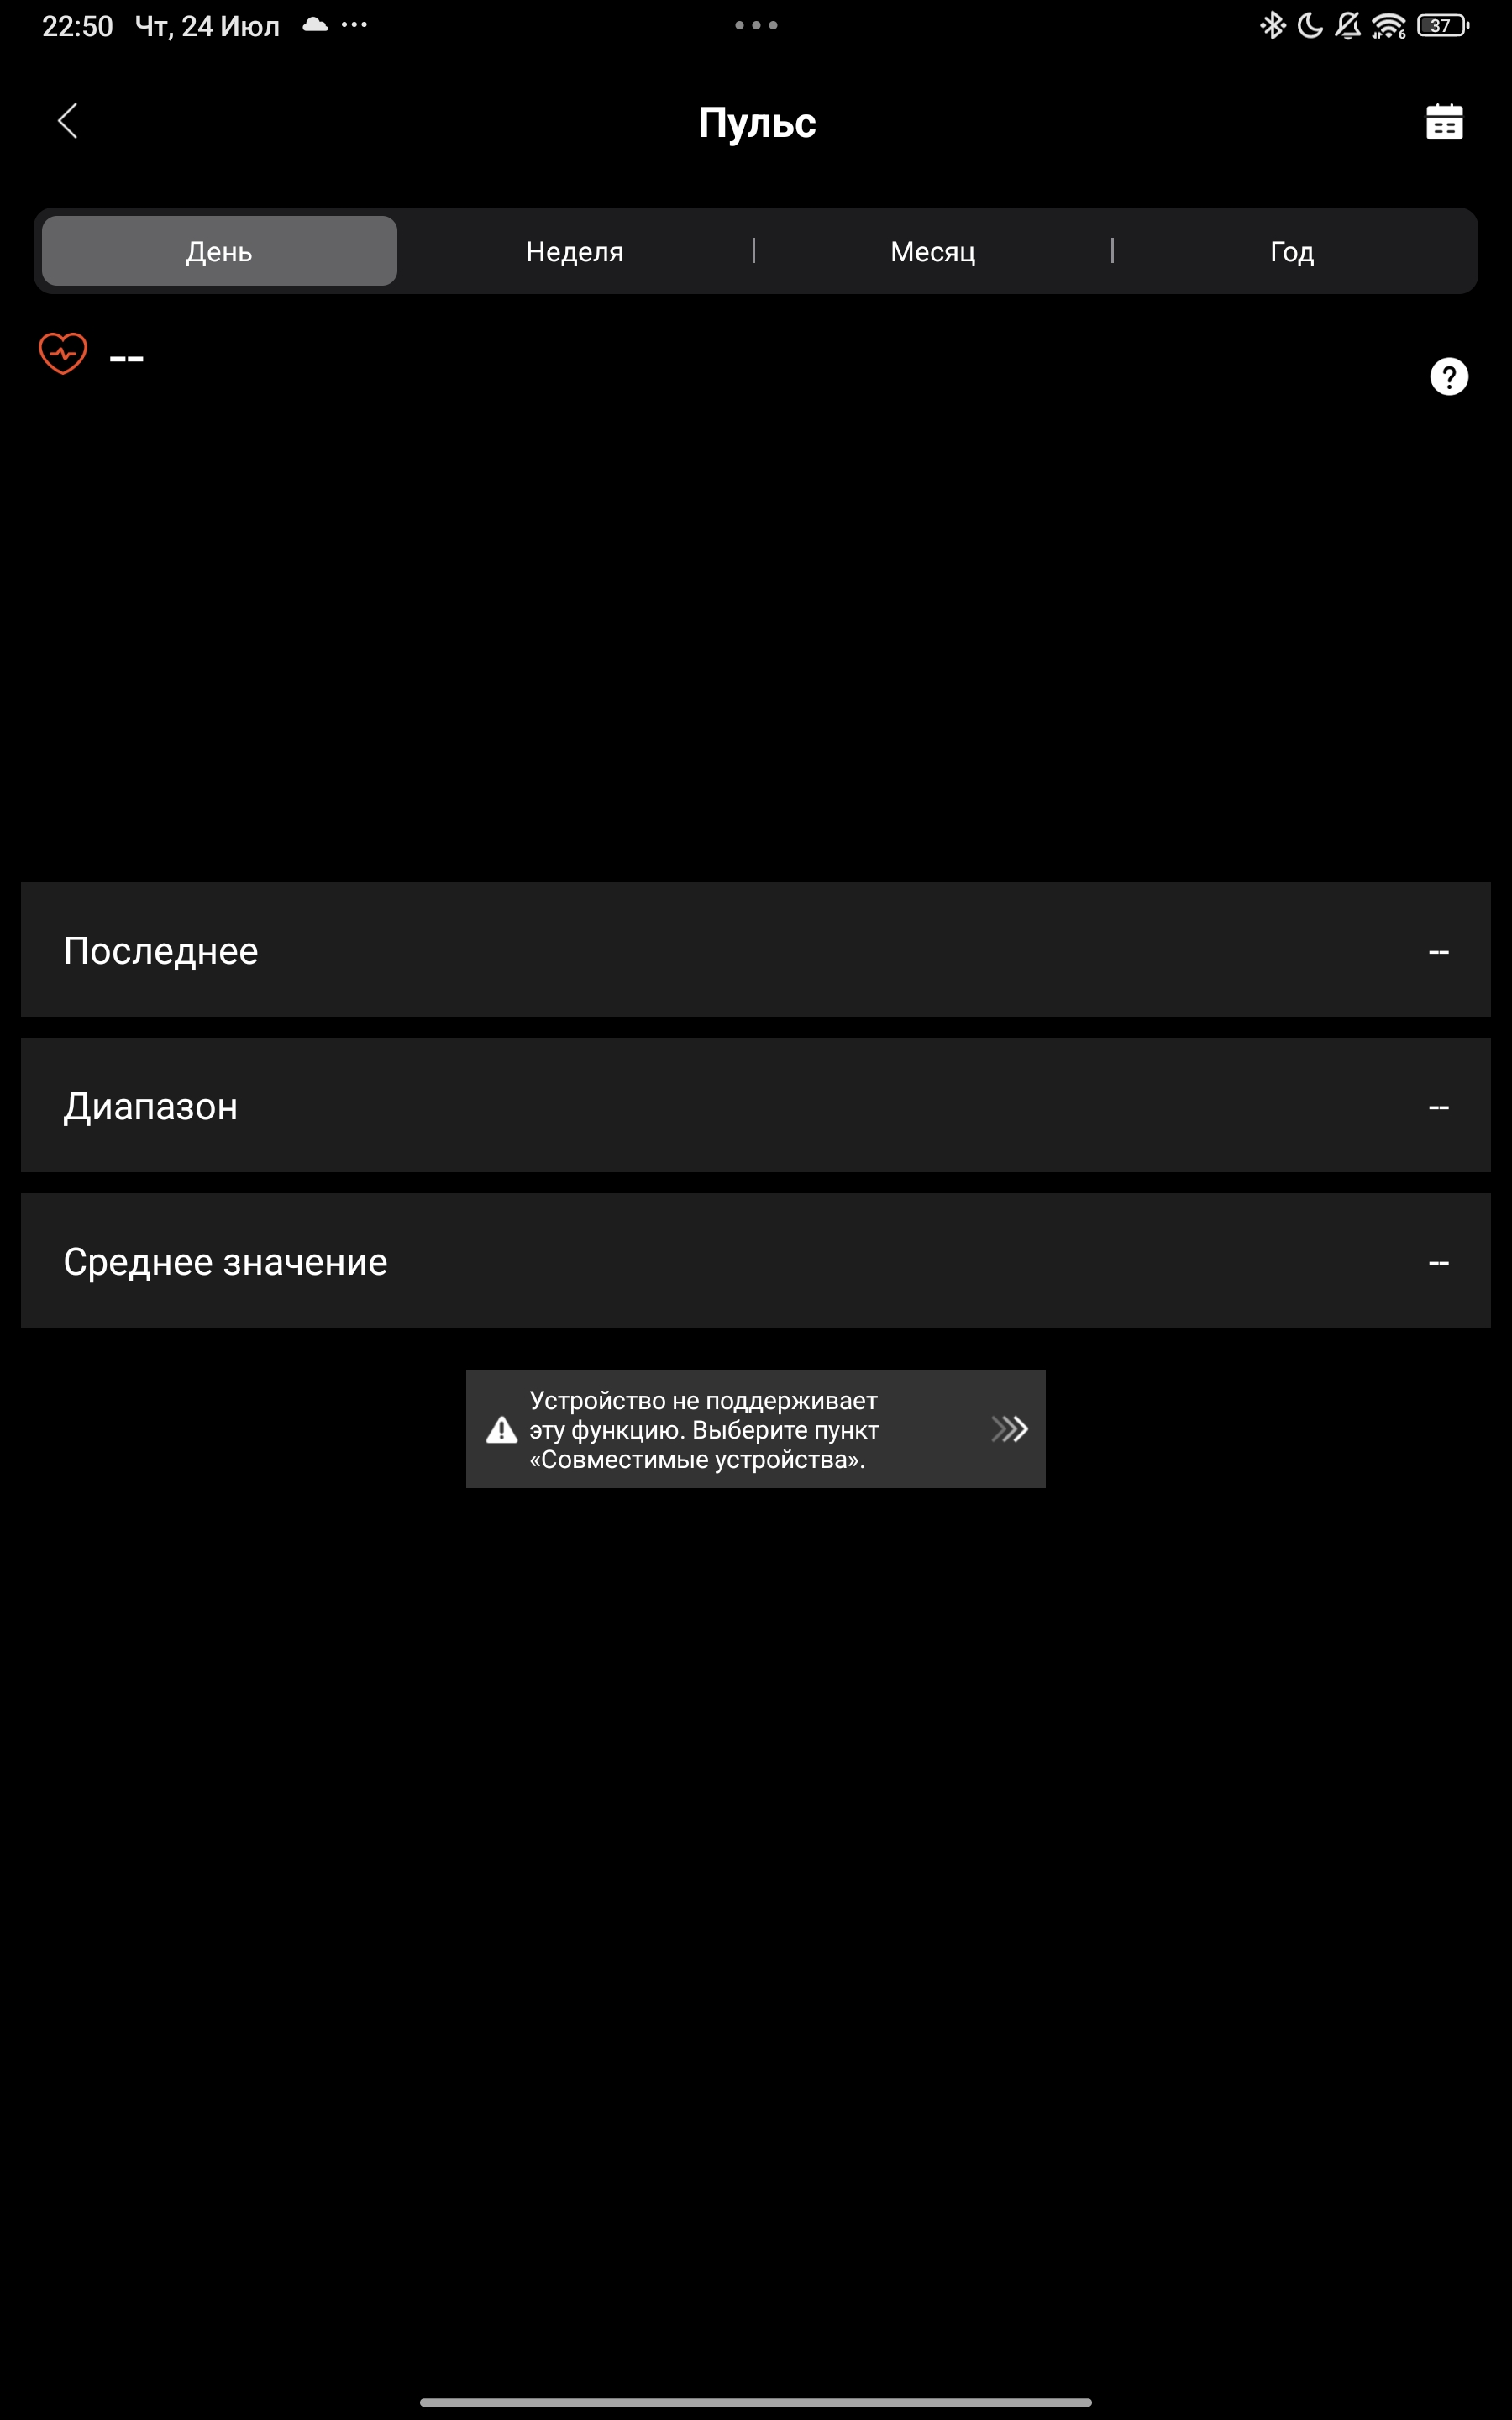The image size is (1512, 2420).
Task: Open the Диапазон row
Action: [x=756, y=1105]
